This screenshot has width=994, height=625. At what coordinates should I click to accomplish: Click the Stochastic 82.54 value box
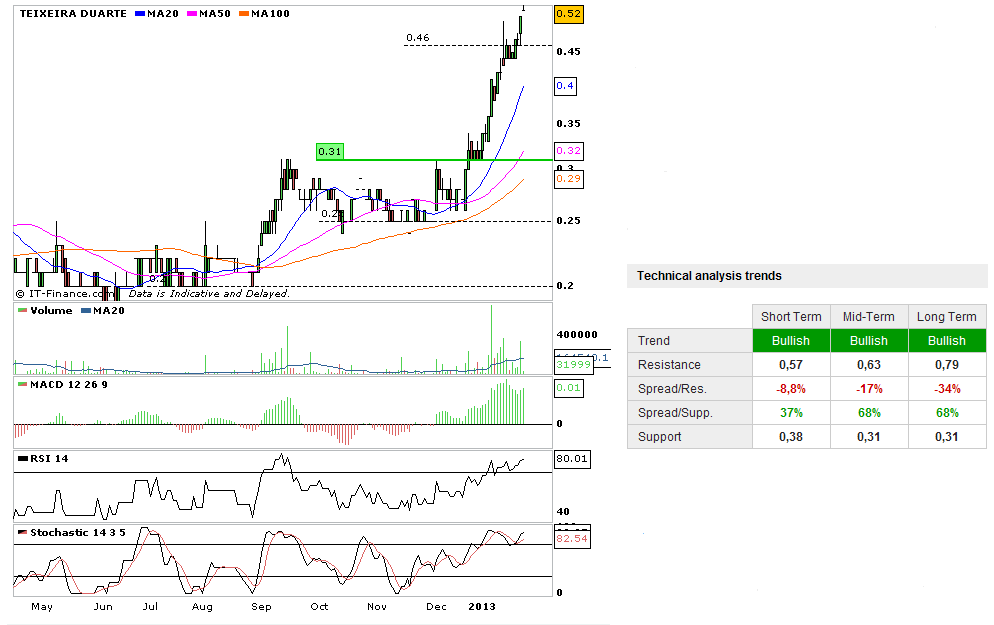[x=572, y=539]
